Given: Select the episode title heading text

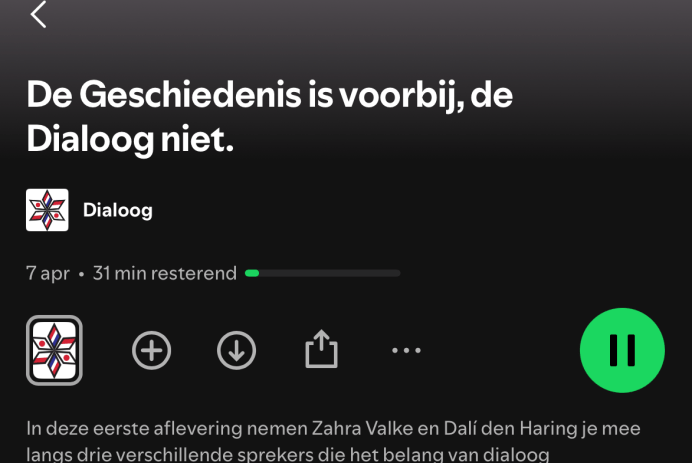Looking at the screenshot, I should point(269,117).
